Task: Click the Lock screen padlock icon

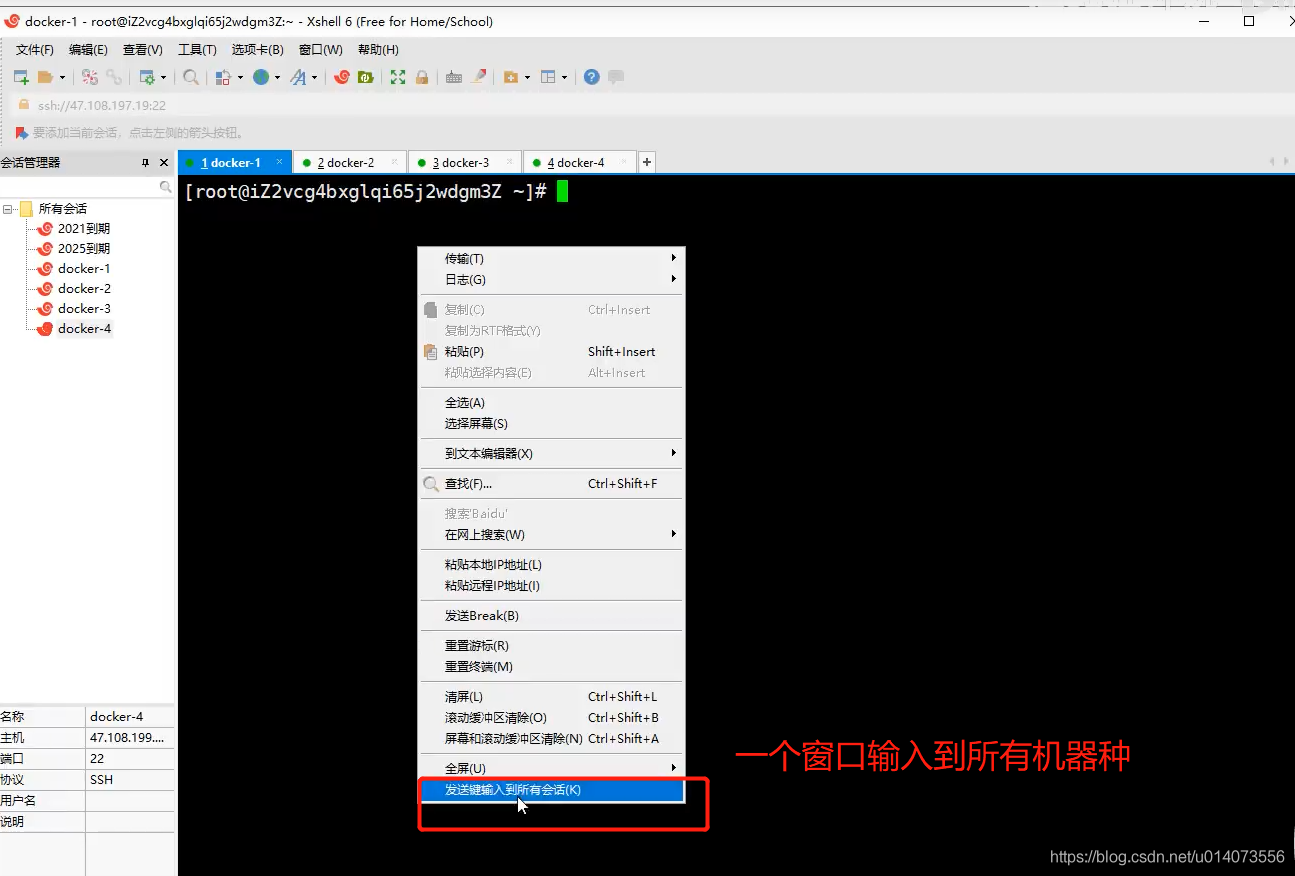Action: click(422, 77)
